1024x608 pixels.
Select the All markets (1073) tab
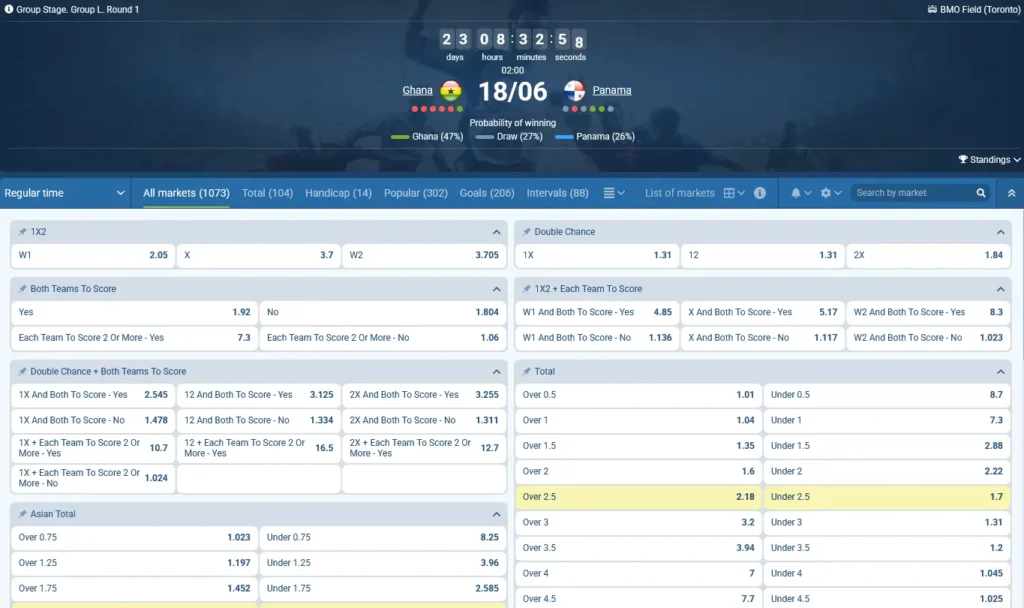(186, 193)
